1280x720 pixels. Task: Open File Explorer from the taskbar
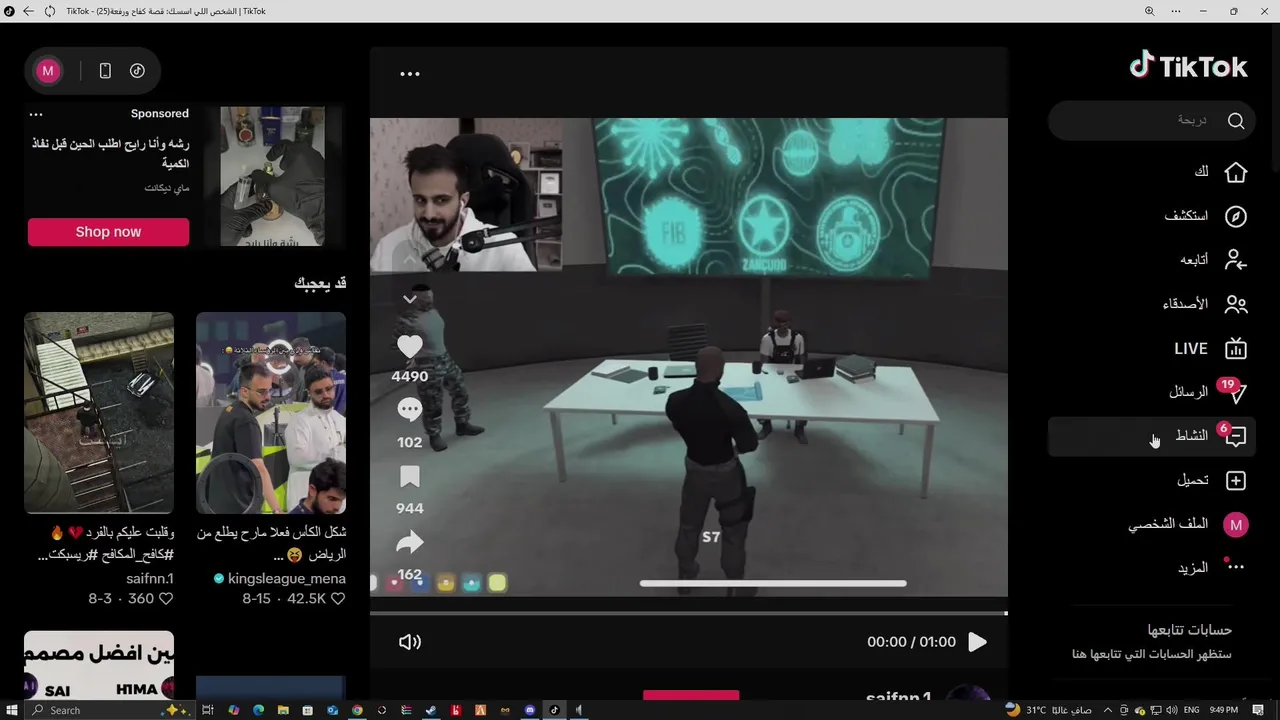point(283,710)
